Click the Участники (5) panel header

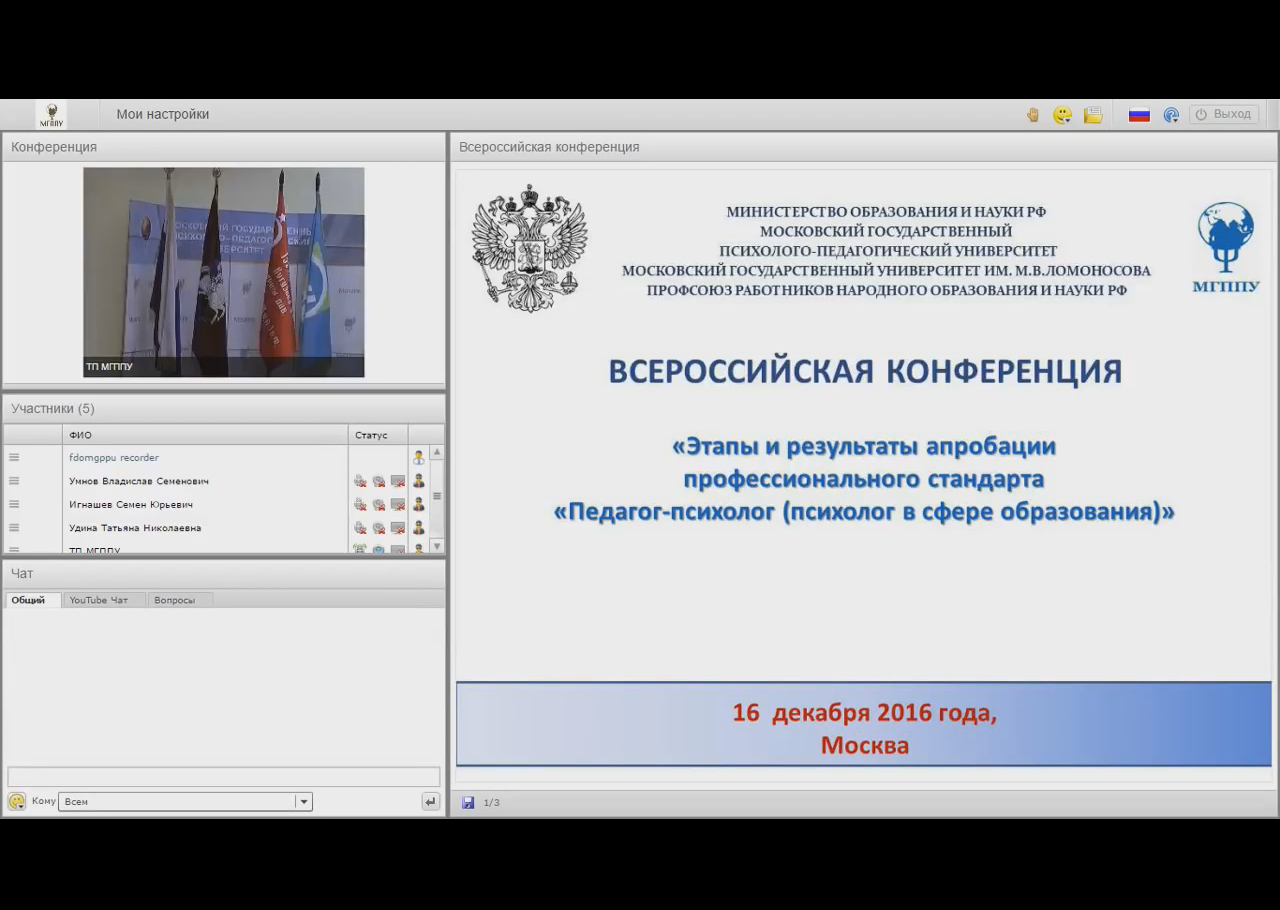(x=224, y=408)
